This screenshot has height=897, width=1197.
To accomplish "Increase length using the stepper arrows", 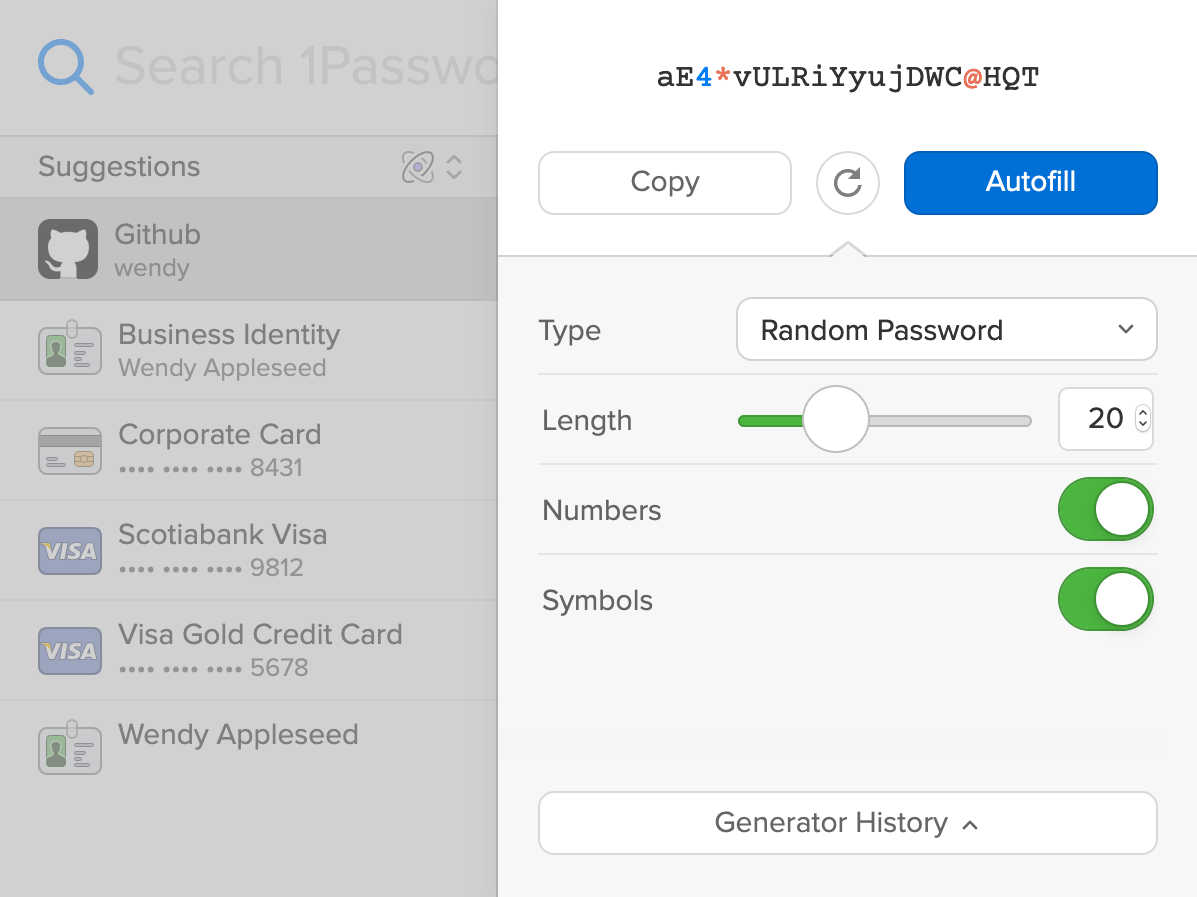I will 1141,413.
